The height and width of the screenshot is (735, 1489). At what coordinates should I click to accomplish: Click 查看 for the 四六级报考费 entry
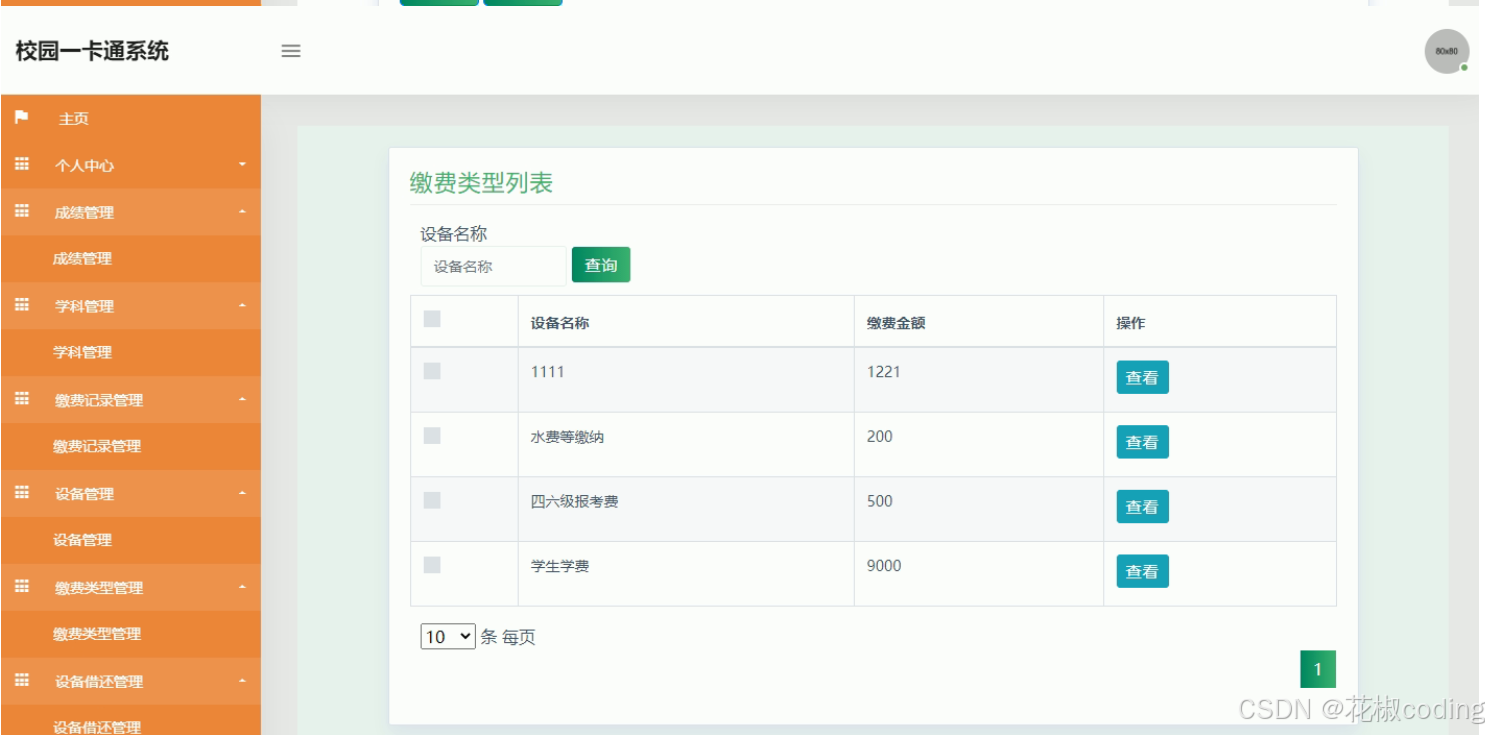(1142, 506)
